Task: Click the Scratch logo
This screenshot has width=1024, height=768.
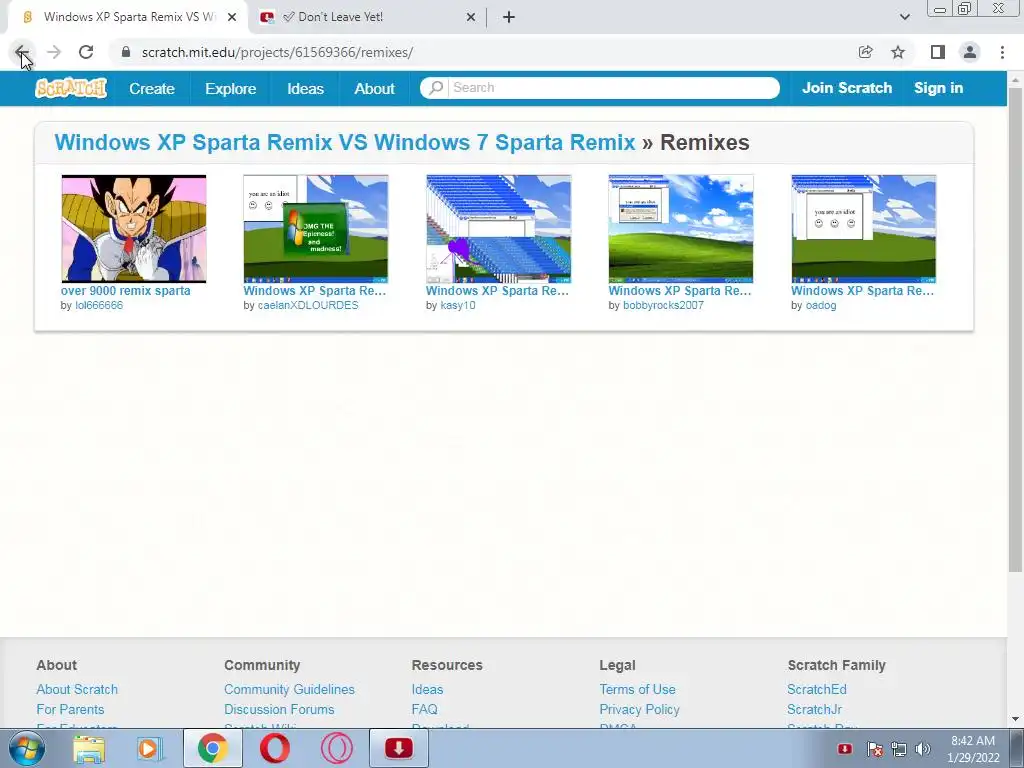Action: point(71,88)
